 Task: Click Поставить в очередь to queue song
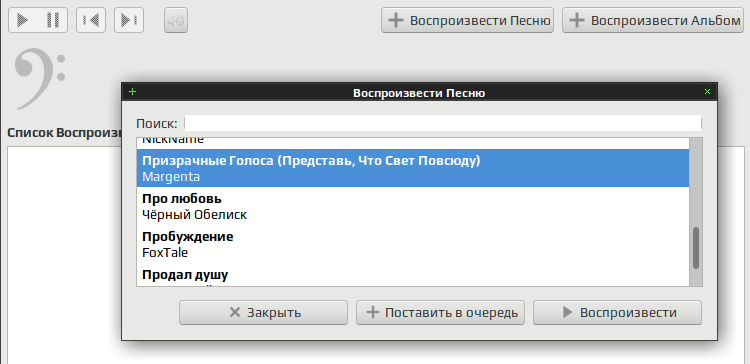(x=441, y=313)
